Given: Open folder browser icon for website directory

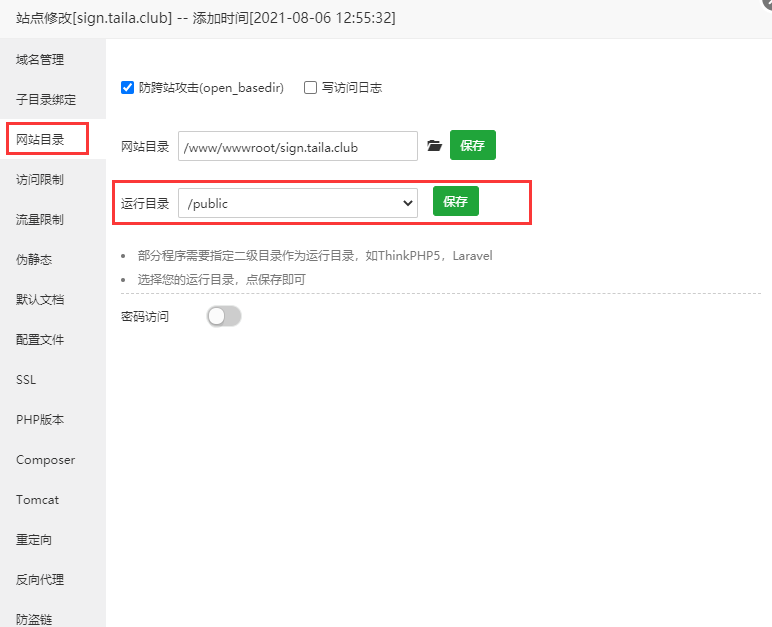Looking at the screenshot, I should tap(434, 146).
